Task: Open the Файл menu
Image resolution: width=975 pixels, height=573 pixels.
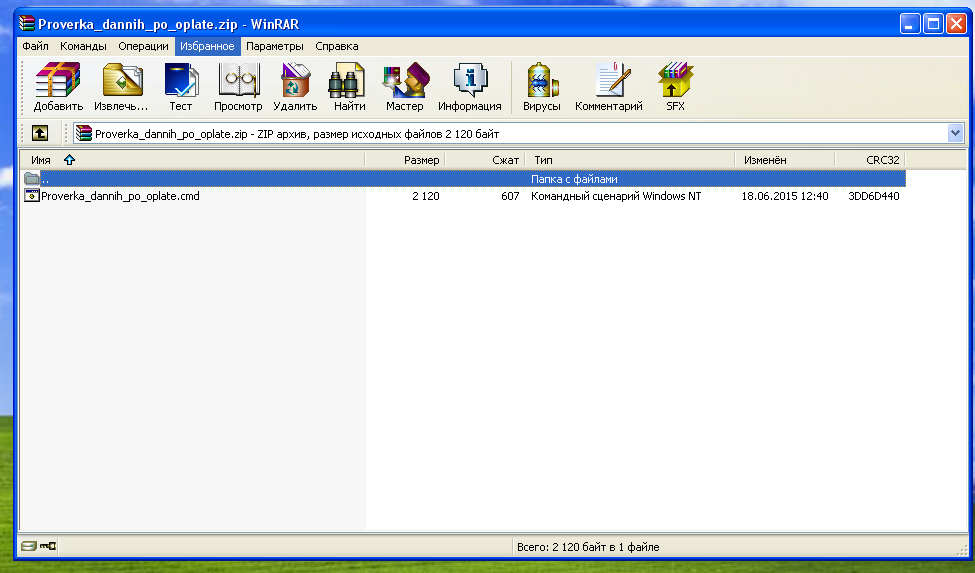Action: point(35,46)
